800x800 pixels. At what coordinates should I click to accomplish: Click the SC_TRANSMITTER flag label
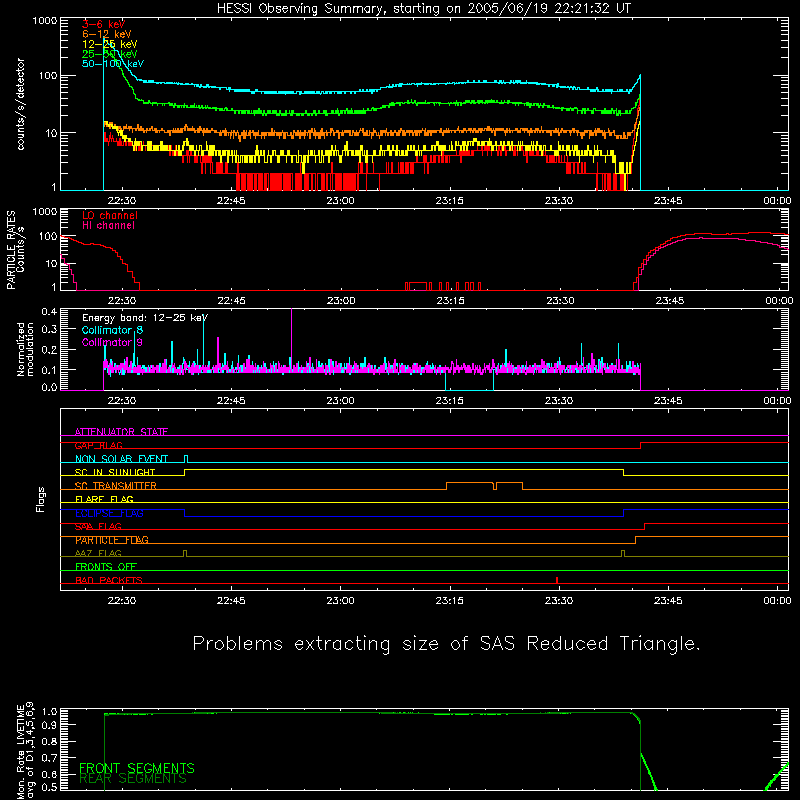point(116,486)
